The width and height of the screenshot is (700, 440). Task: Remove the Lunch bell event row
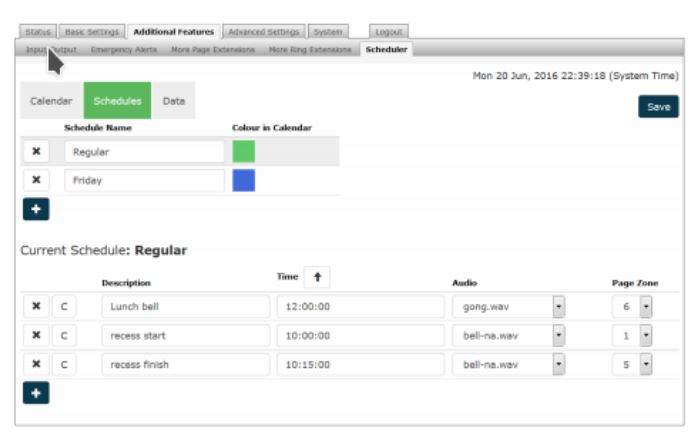click(36, 308)
